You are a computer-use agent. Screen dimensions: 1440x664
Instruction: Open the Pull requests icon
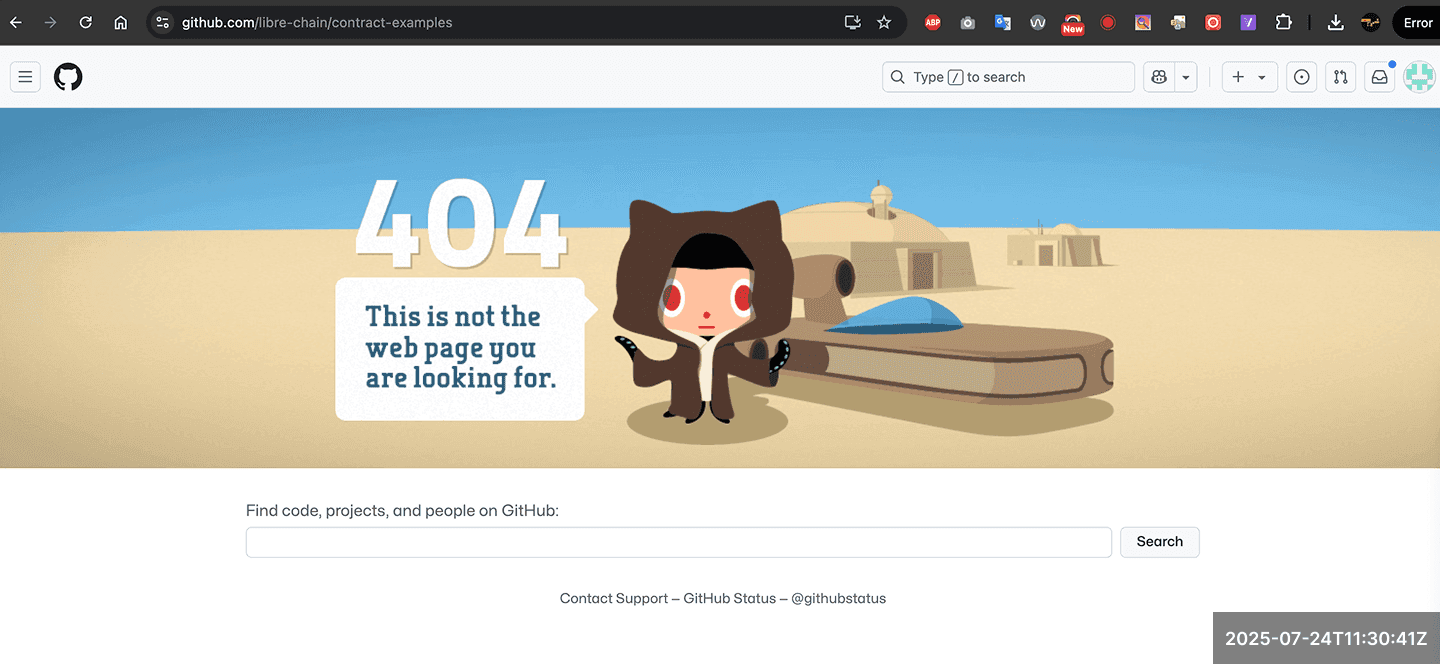1340,77
